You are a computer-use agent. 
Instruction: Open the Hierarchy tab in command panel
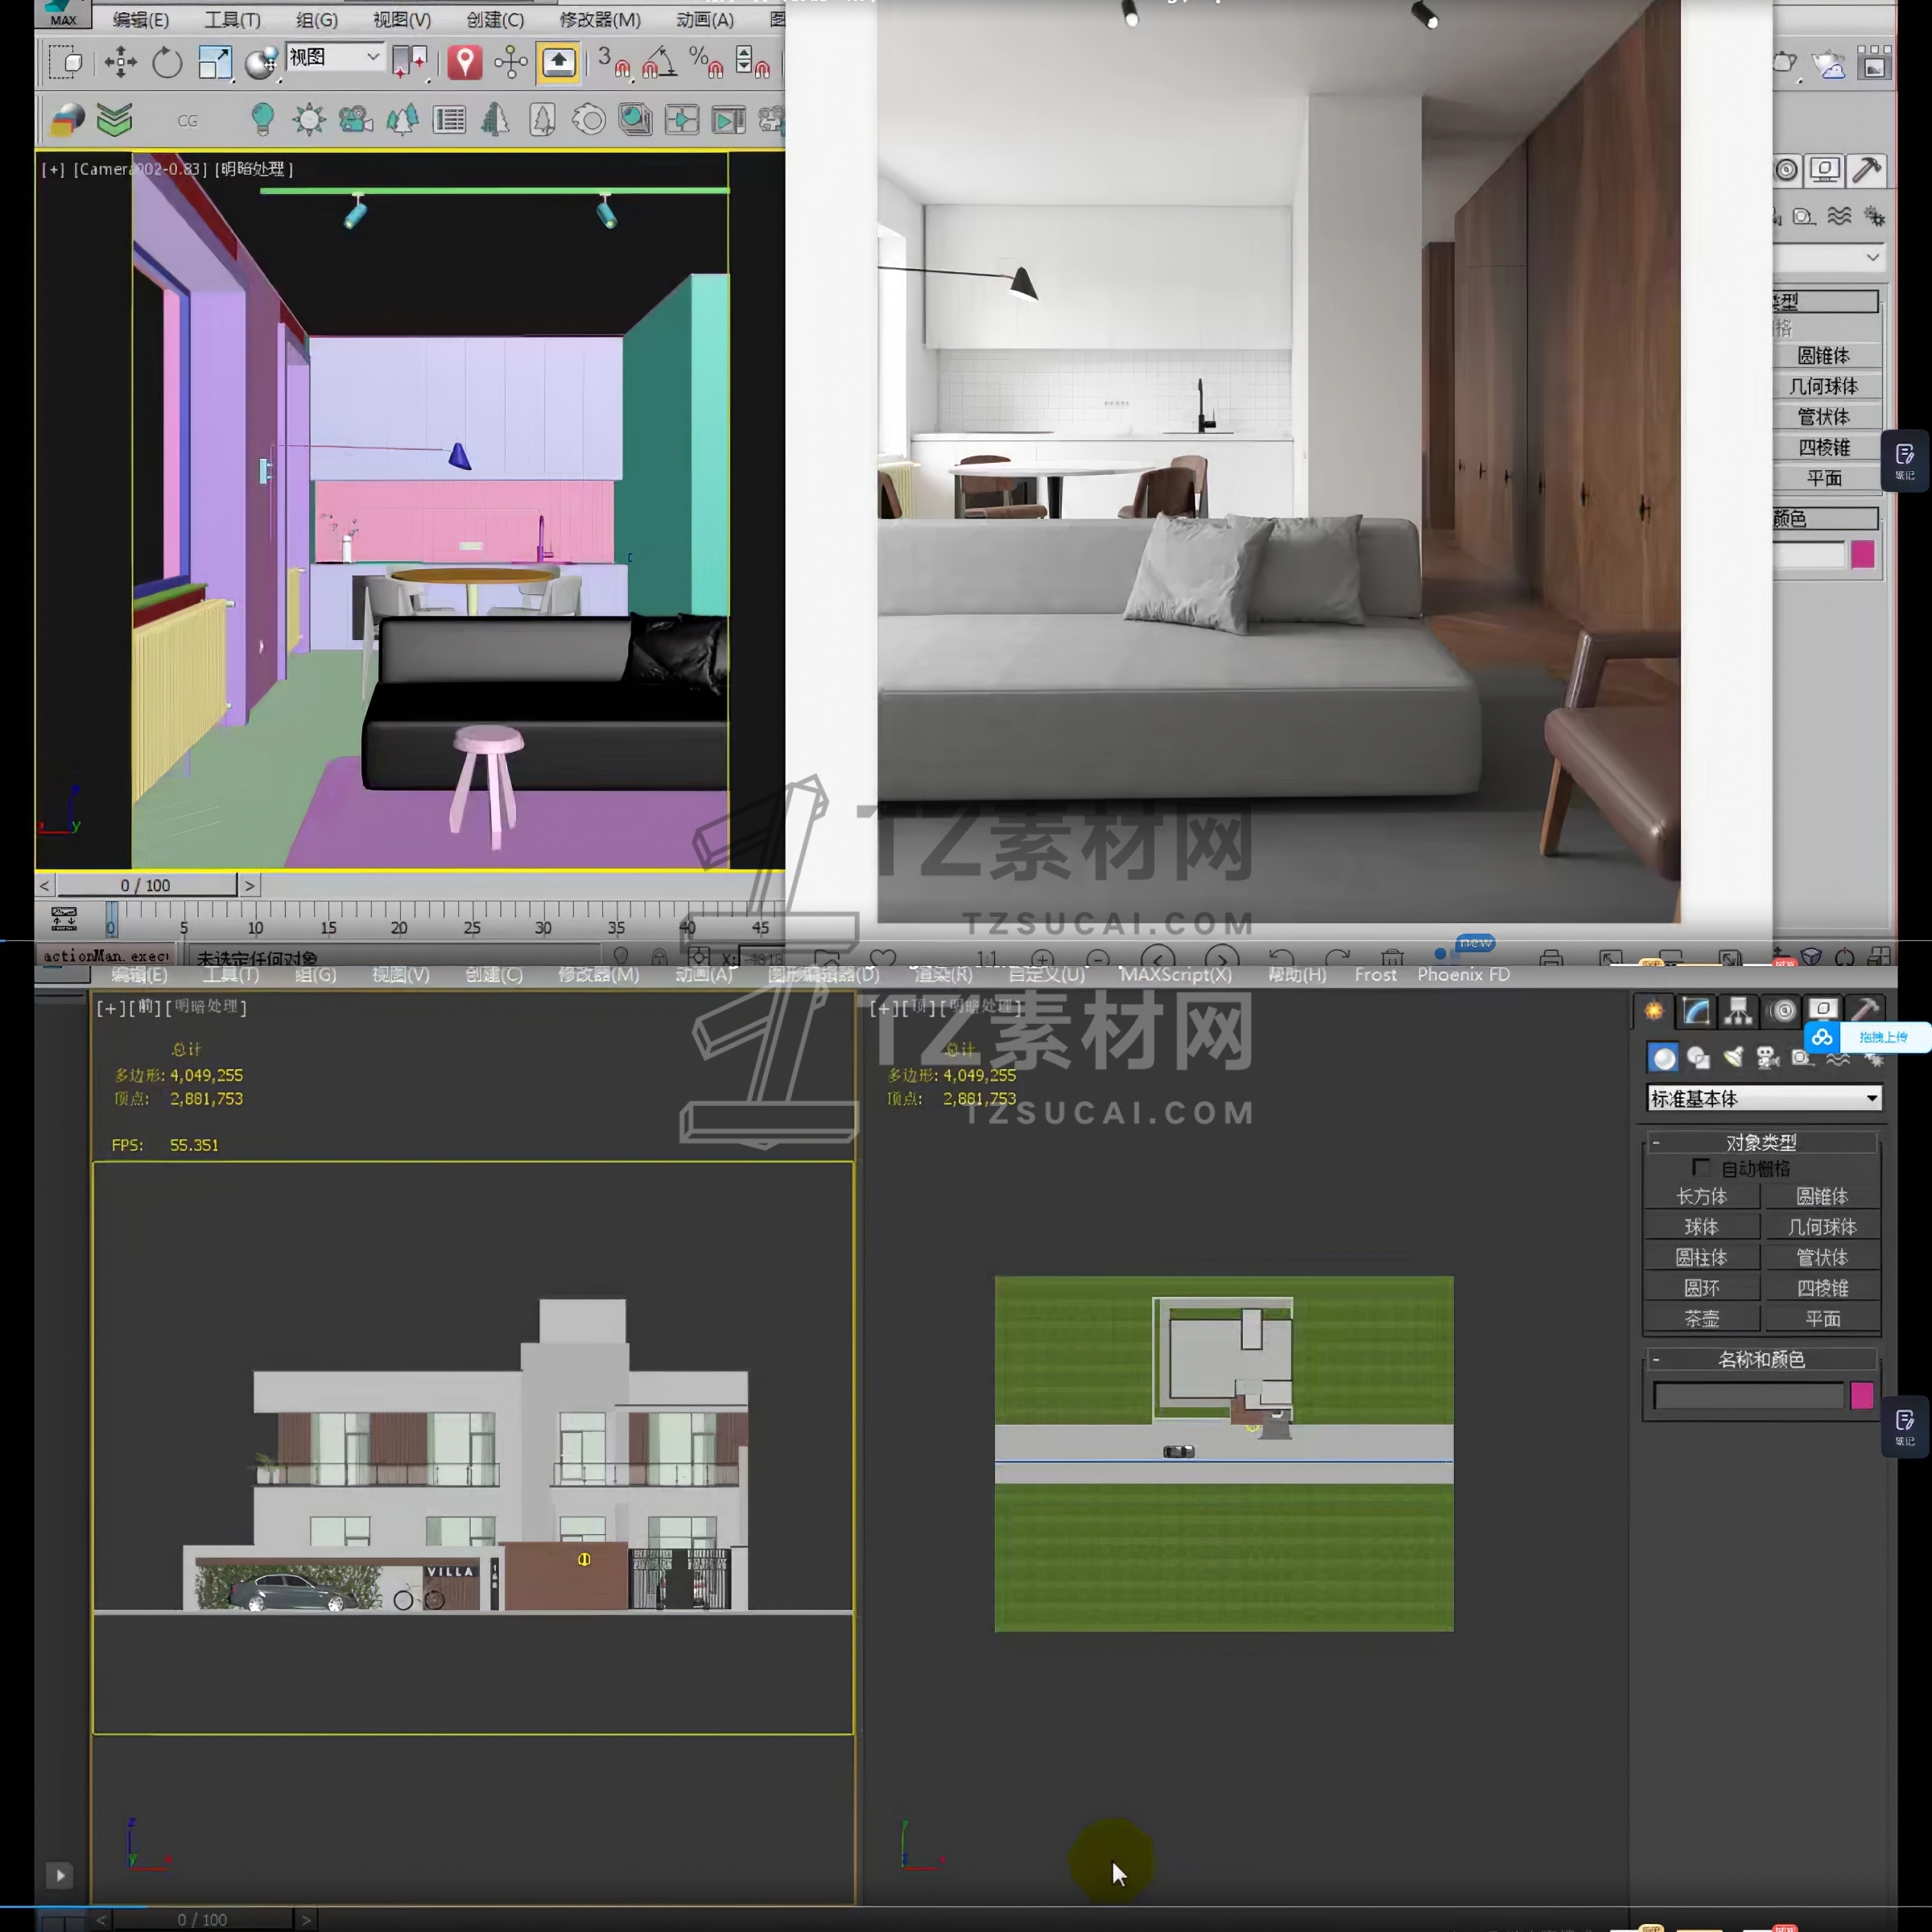1739,1011
